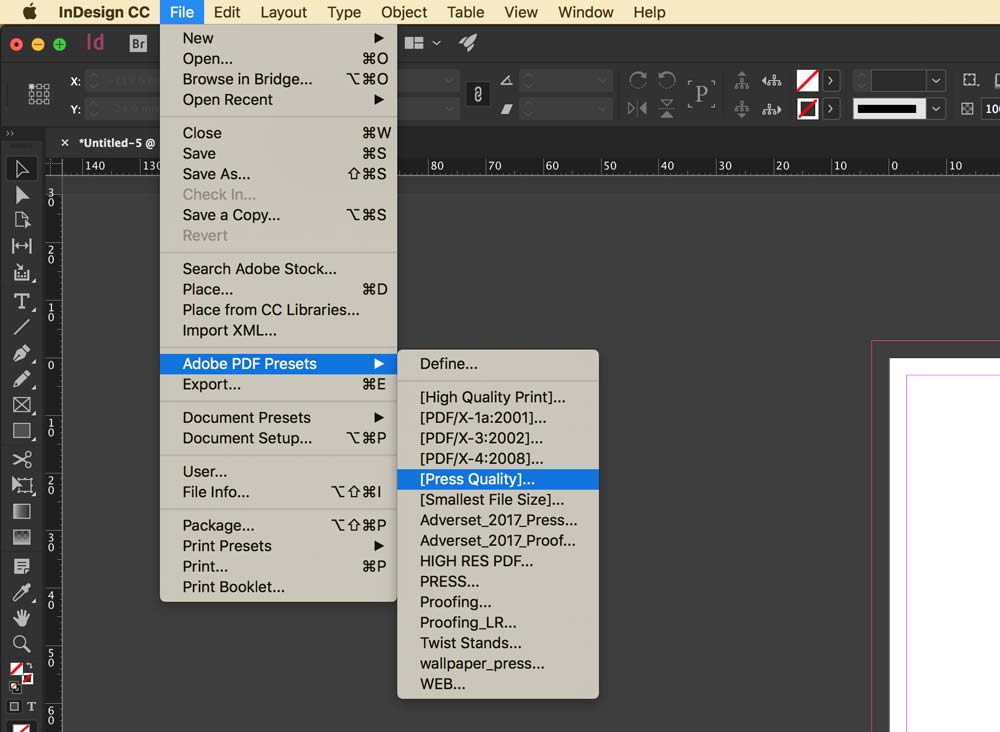Choose [Smallest File Size] preset
Viewport: 1000px width, 732px height.
tap(497, 499)
